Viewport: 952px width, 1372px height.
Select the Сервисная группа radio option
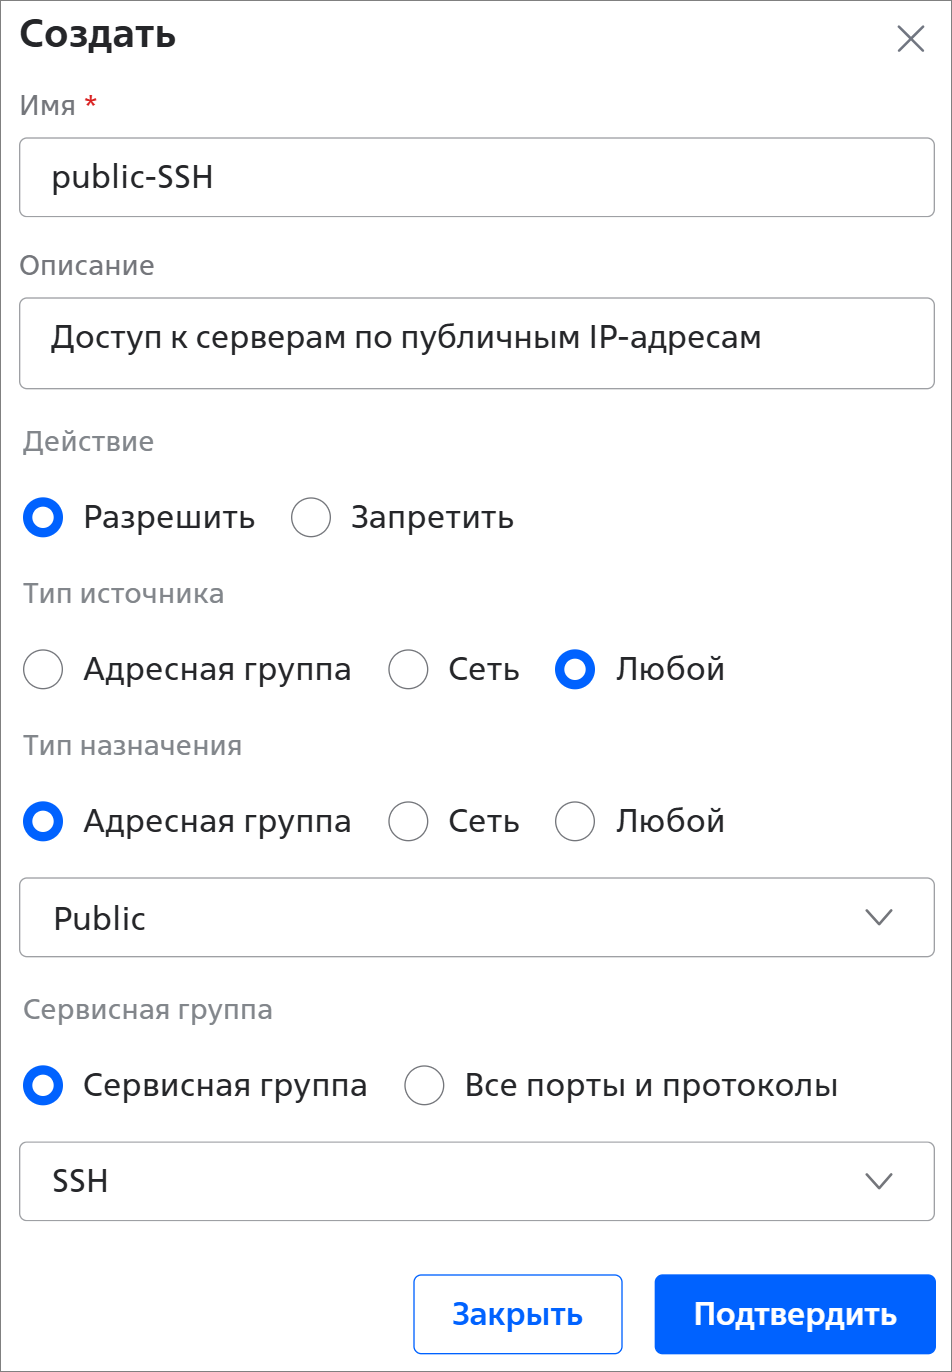coord(43,1085)
